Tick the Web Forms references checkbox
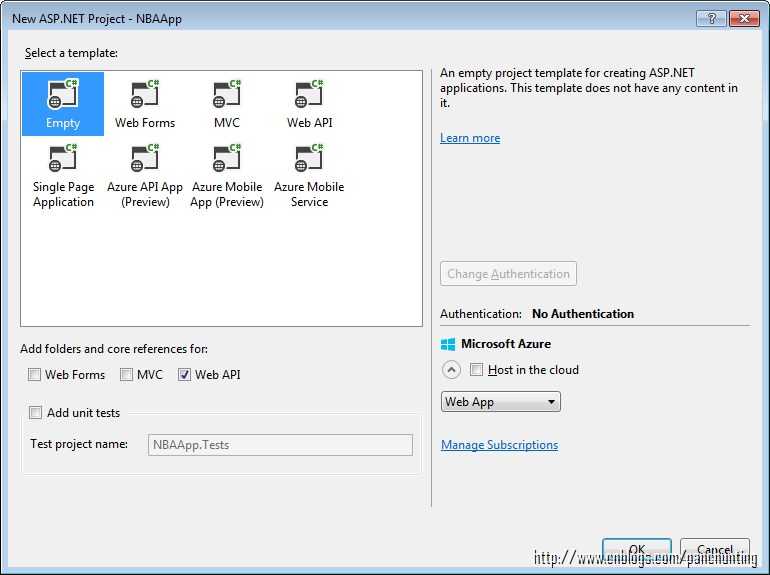 coord(34,375)
